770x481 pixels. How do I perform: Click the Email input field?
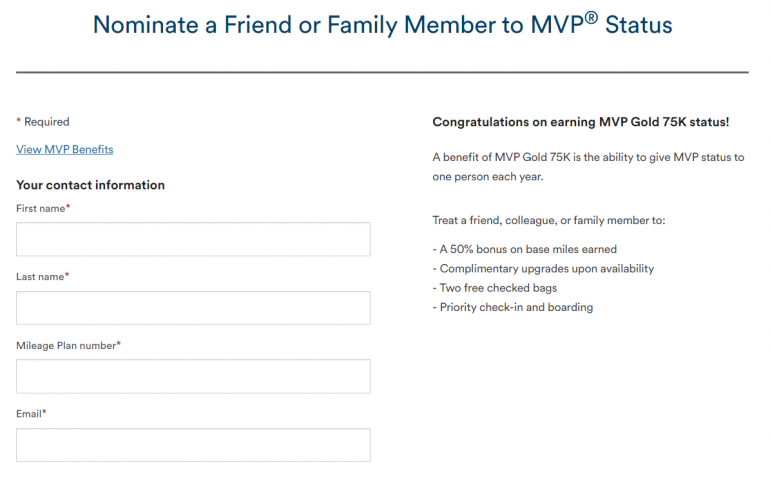point(193,445)
